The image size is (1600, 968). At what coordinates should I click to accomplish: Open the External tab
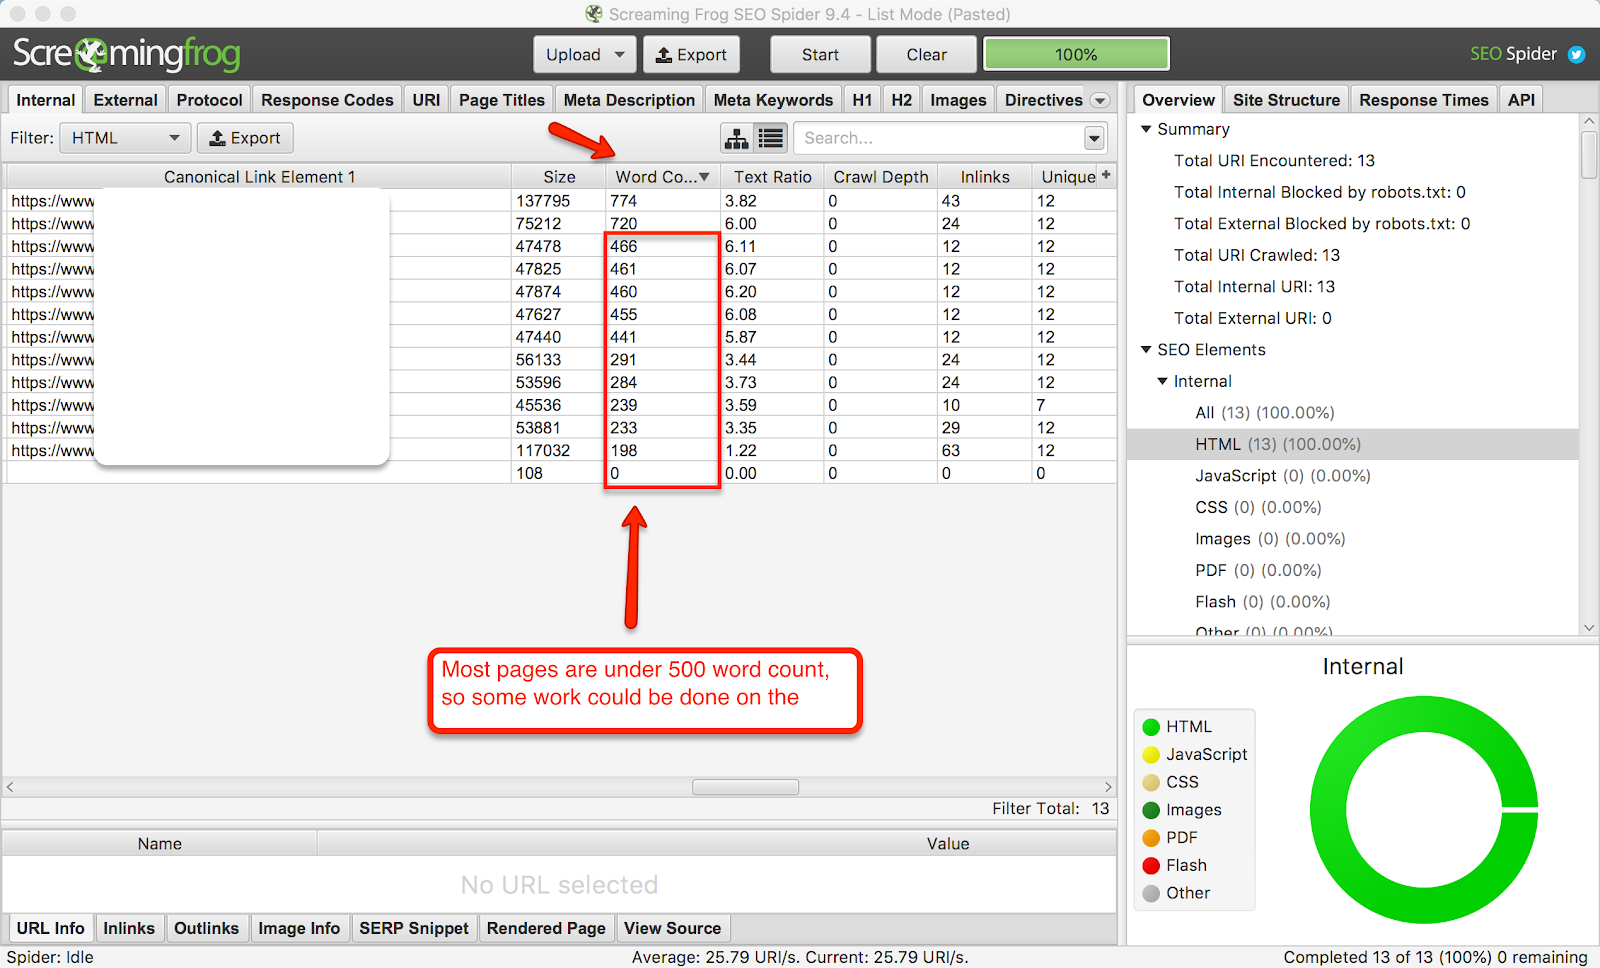point(125,100)
